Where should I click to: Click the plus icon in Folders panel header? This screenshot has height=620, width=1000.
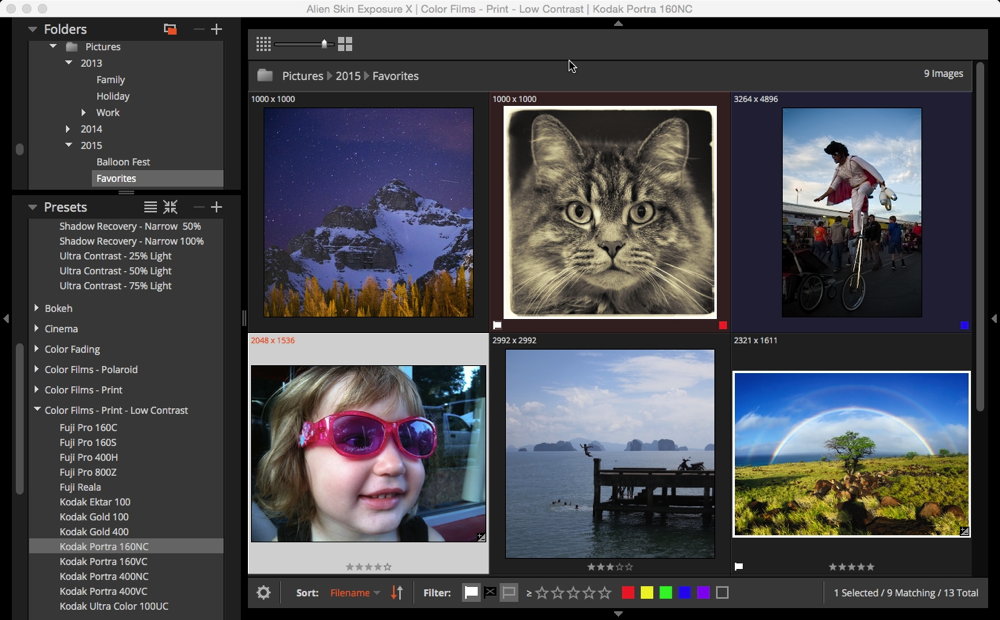pos(216,30)
